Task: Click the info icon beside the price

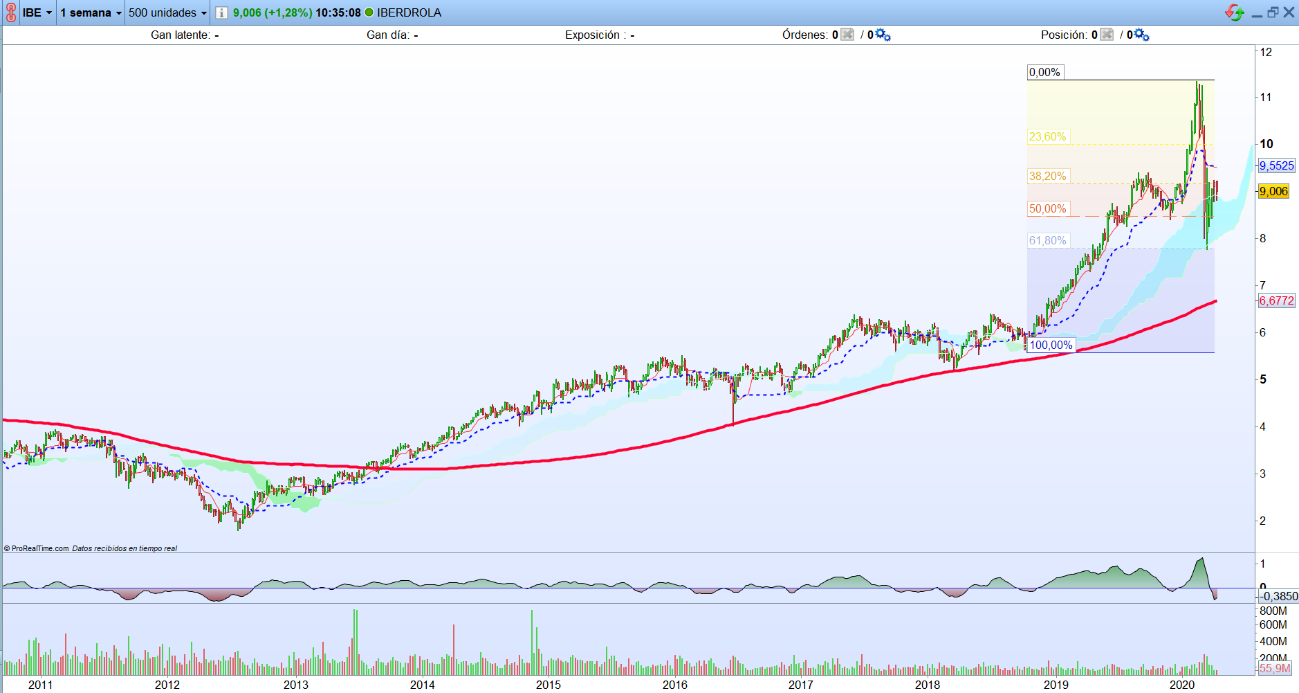Action: (221, 13)
